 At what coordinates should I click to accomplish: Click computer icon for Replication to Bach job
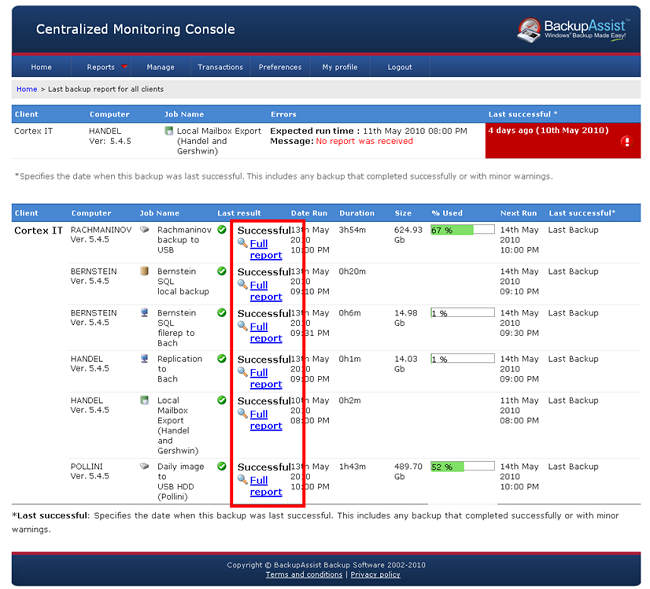pos(144,359)
